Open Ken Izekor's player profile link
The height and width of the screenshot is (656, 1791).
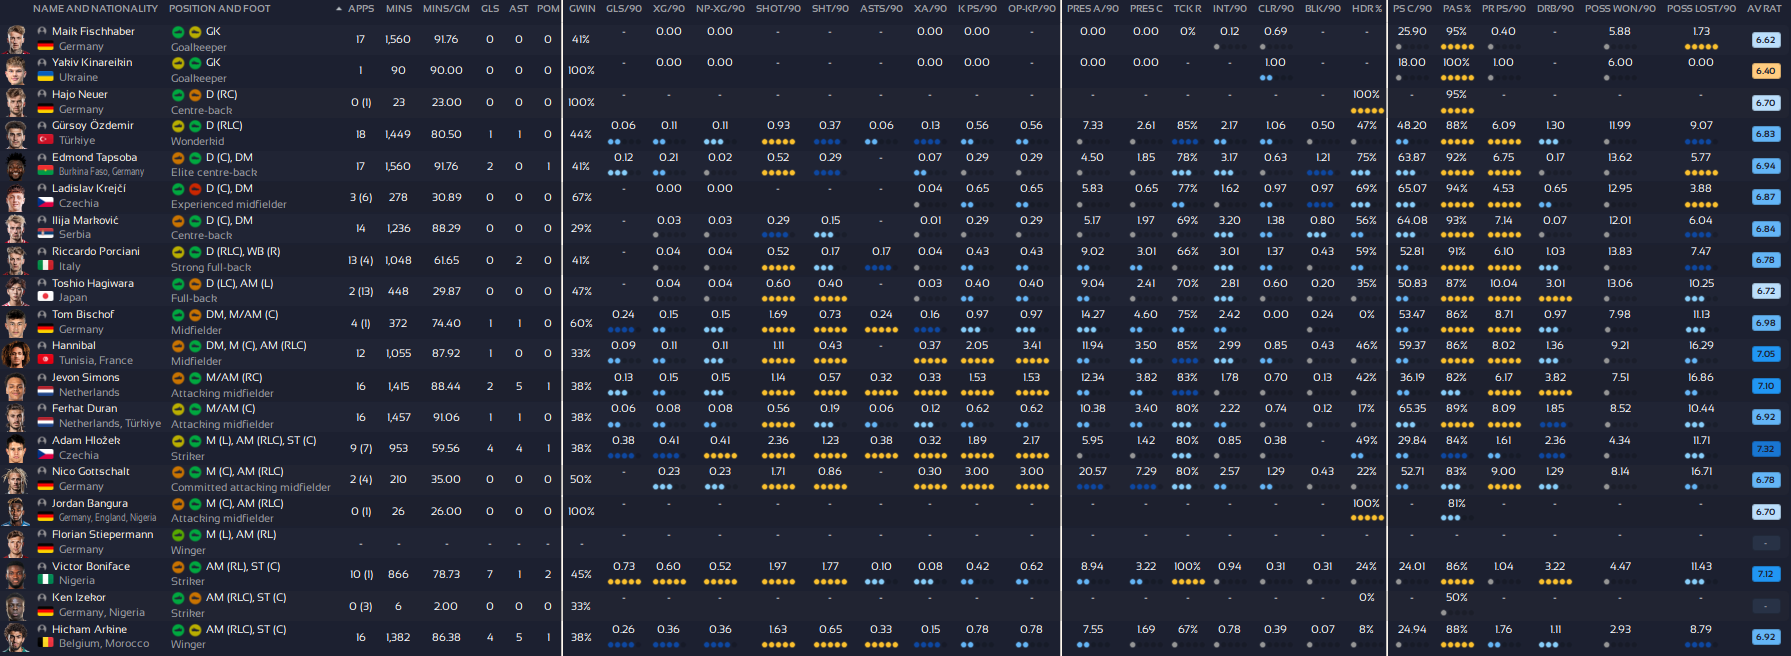click(79, 598)
